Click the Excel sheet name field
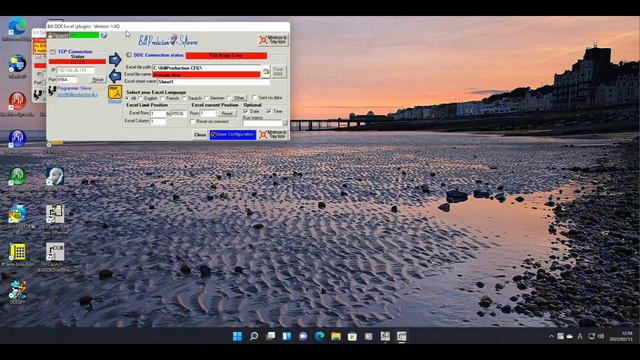Screen dimensions: 640x360 (x=213, y=82)
